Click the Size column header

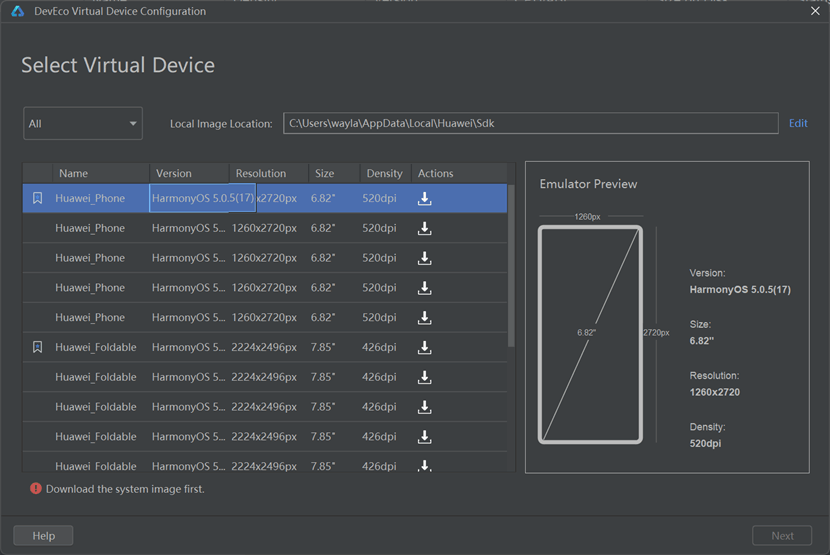point(334,173)
